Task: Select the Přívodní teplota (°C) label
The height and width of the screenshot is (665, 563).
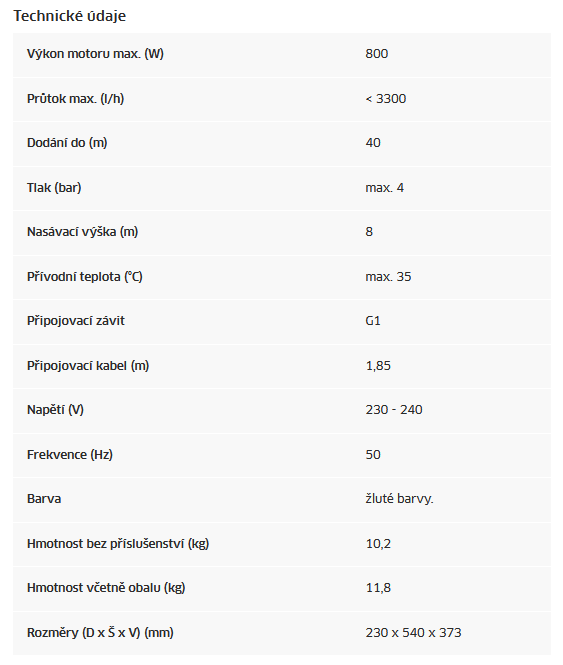Action: [84, 277]
